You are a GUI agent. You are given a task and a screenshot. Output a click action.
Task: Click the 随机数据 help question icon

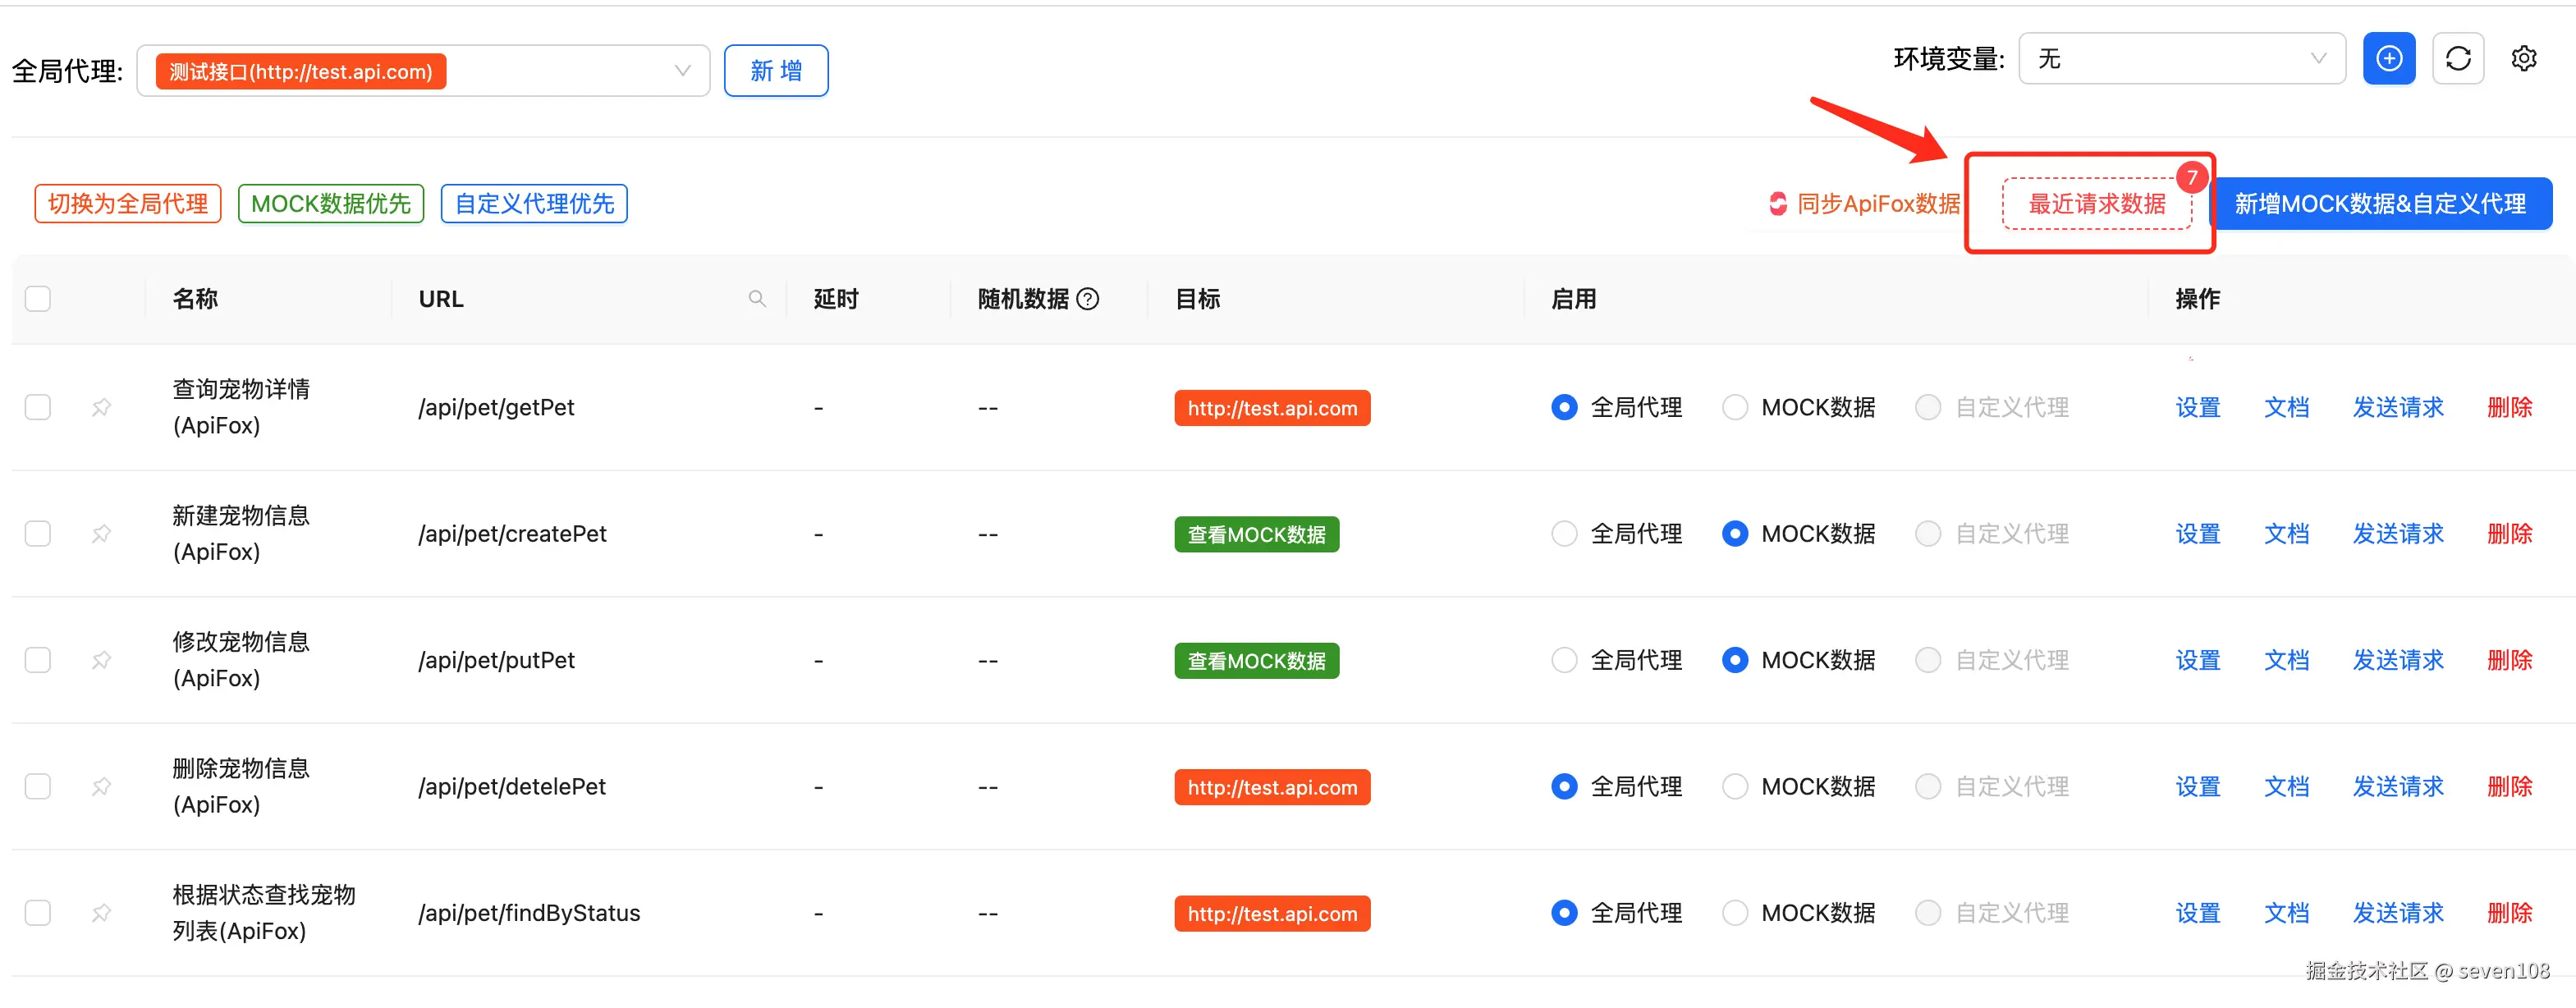coord(1088,299)
